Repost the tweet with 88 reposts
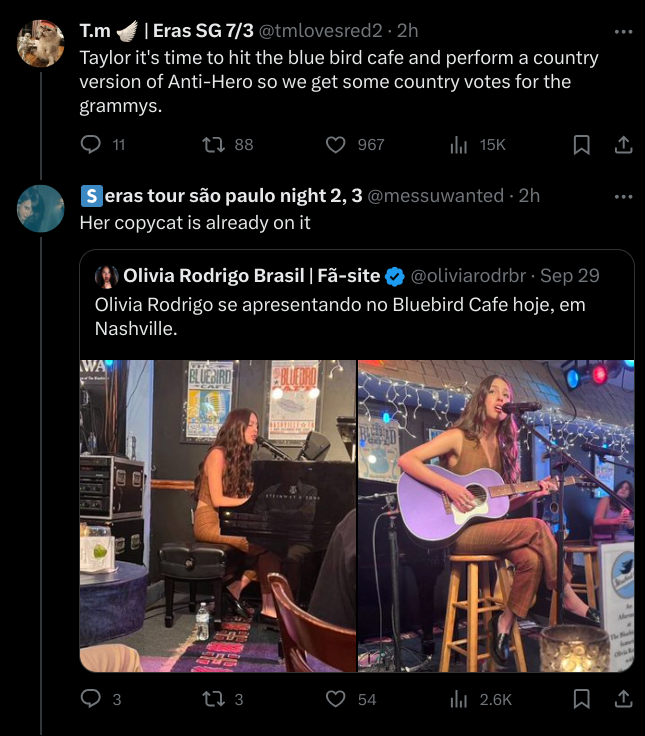Viewport: 645px width, 736px height. click(x=214, y=145)
